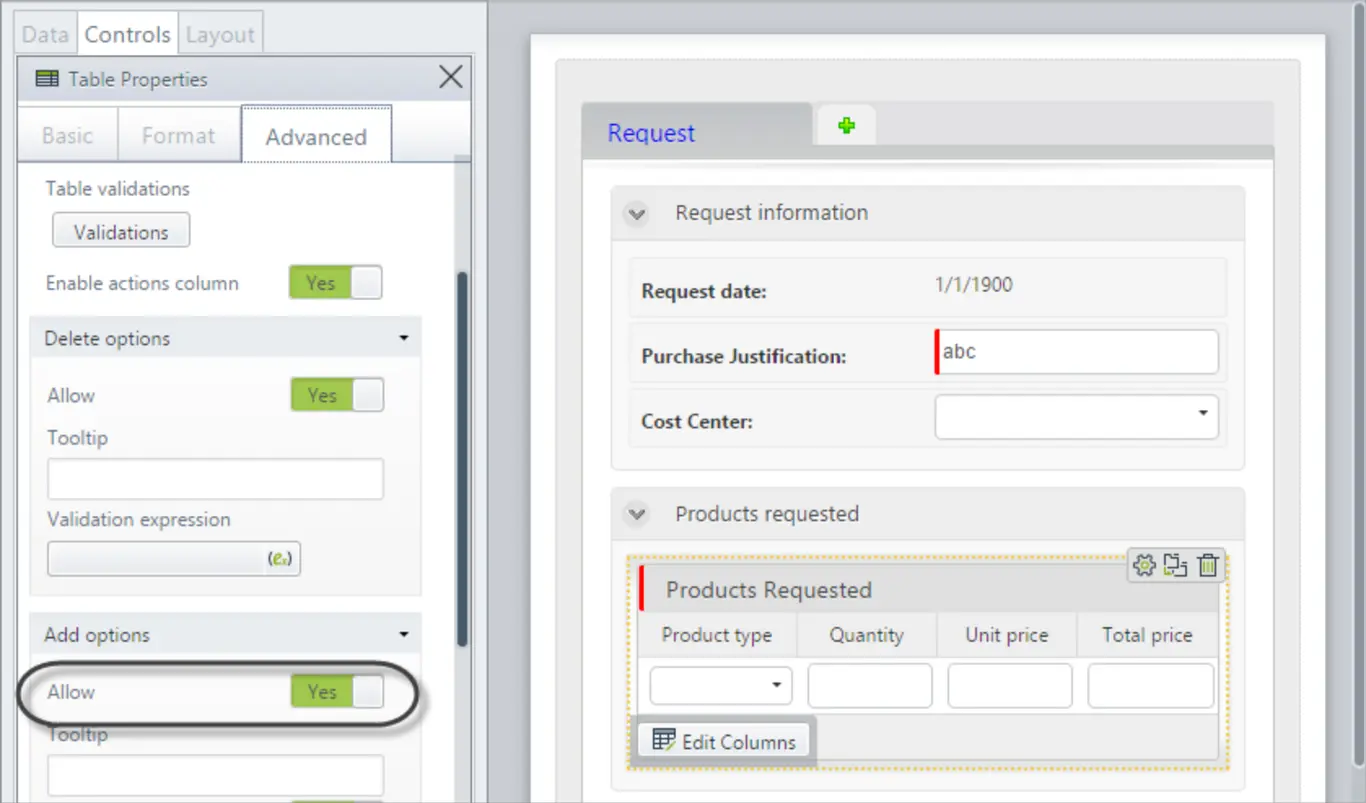Image resolution: width=1366 pixels, height=803 pixels.
Task: Collapse the Add options section
Action: (x=404, y=635)
